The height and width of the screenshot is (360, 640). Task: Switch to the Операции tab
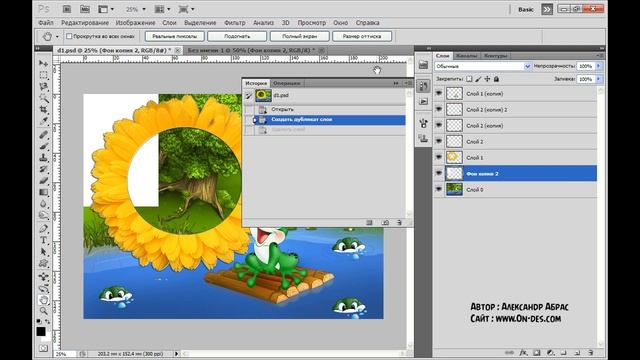(287, 83)
